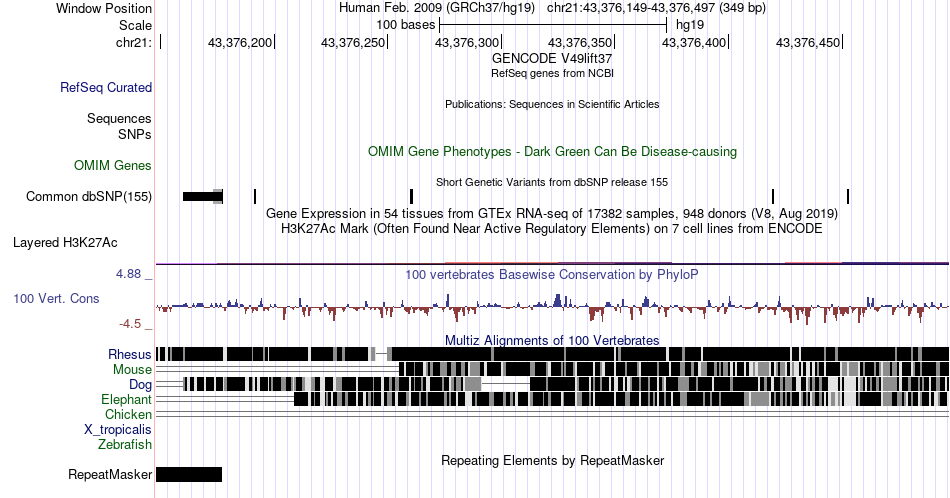This screenshot has width=950, height=498.
Task: Click the Sequences track label
Action: click(x=119, y=118)
